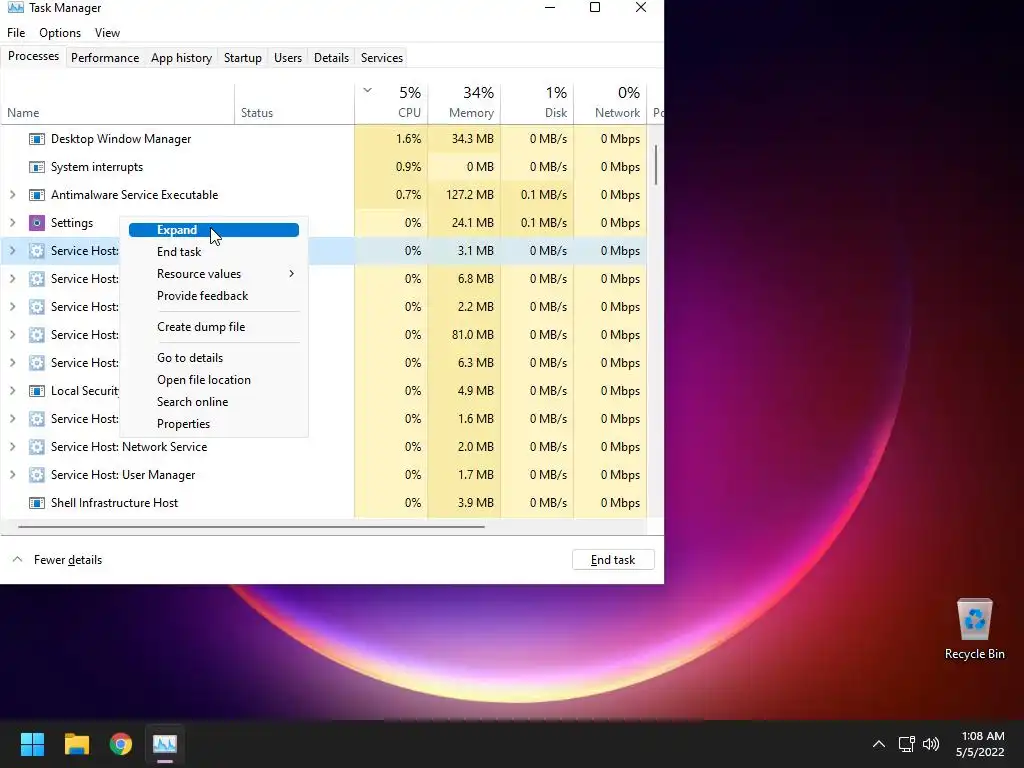Switch to the Services tab

pos(382,57)
